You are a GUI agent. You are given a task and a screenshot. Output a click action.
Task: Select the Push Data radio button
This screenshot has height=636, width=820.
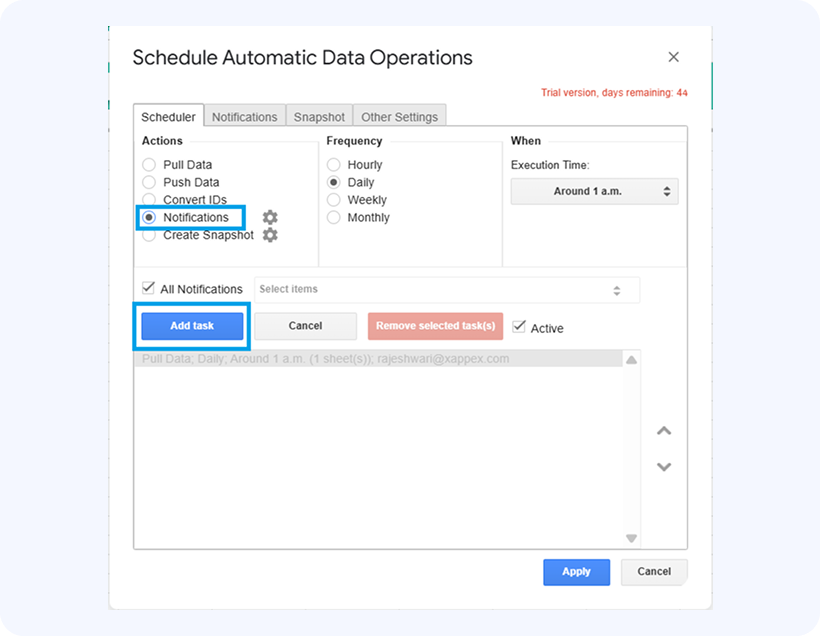point(149,182)
